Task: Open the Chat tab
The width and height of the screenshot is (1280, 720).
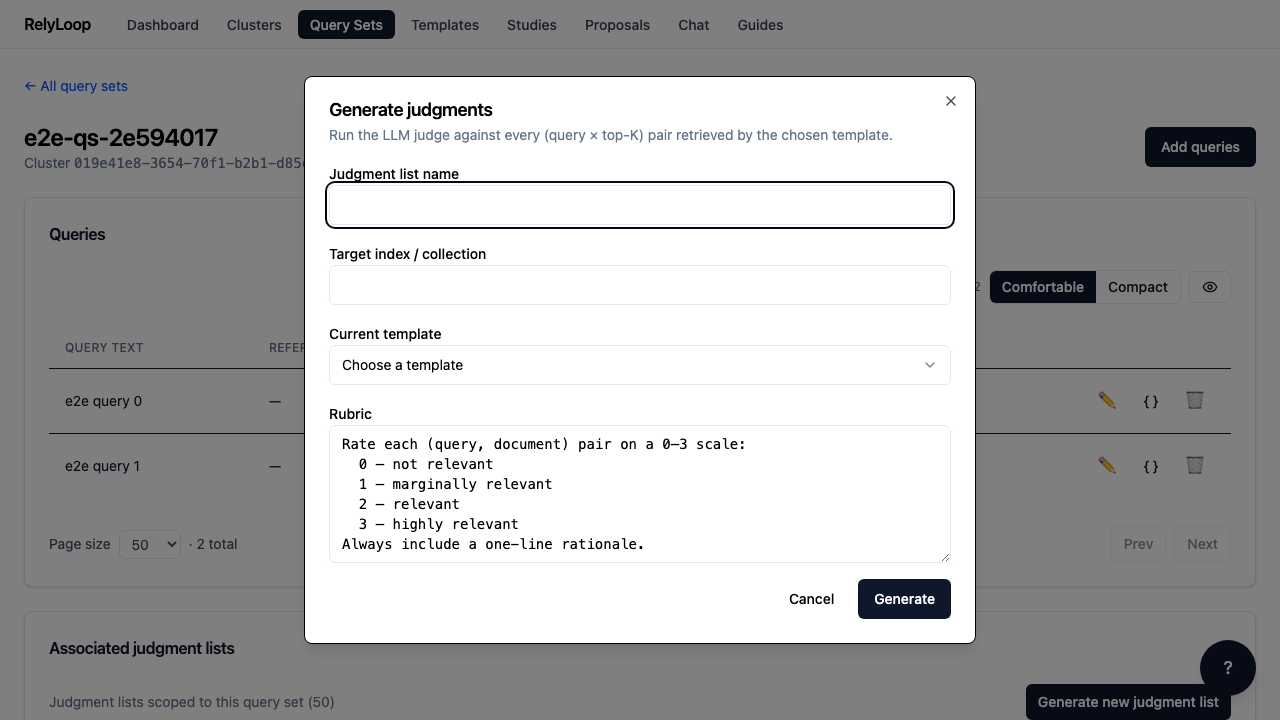Action: (694, 25)
